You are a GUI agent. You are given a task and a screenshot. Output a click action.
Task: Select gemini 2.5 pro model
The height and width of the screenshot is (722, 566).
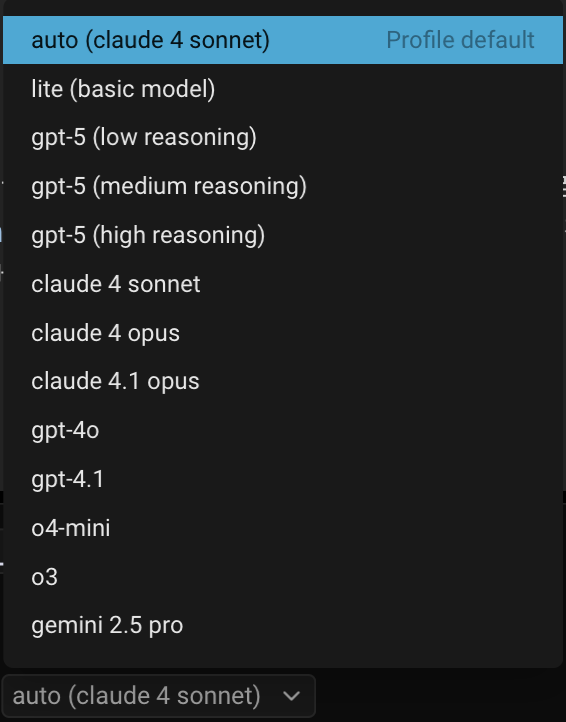tap(283, 625)
